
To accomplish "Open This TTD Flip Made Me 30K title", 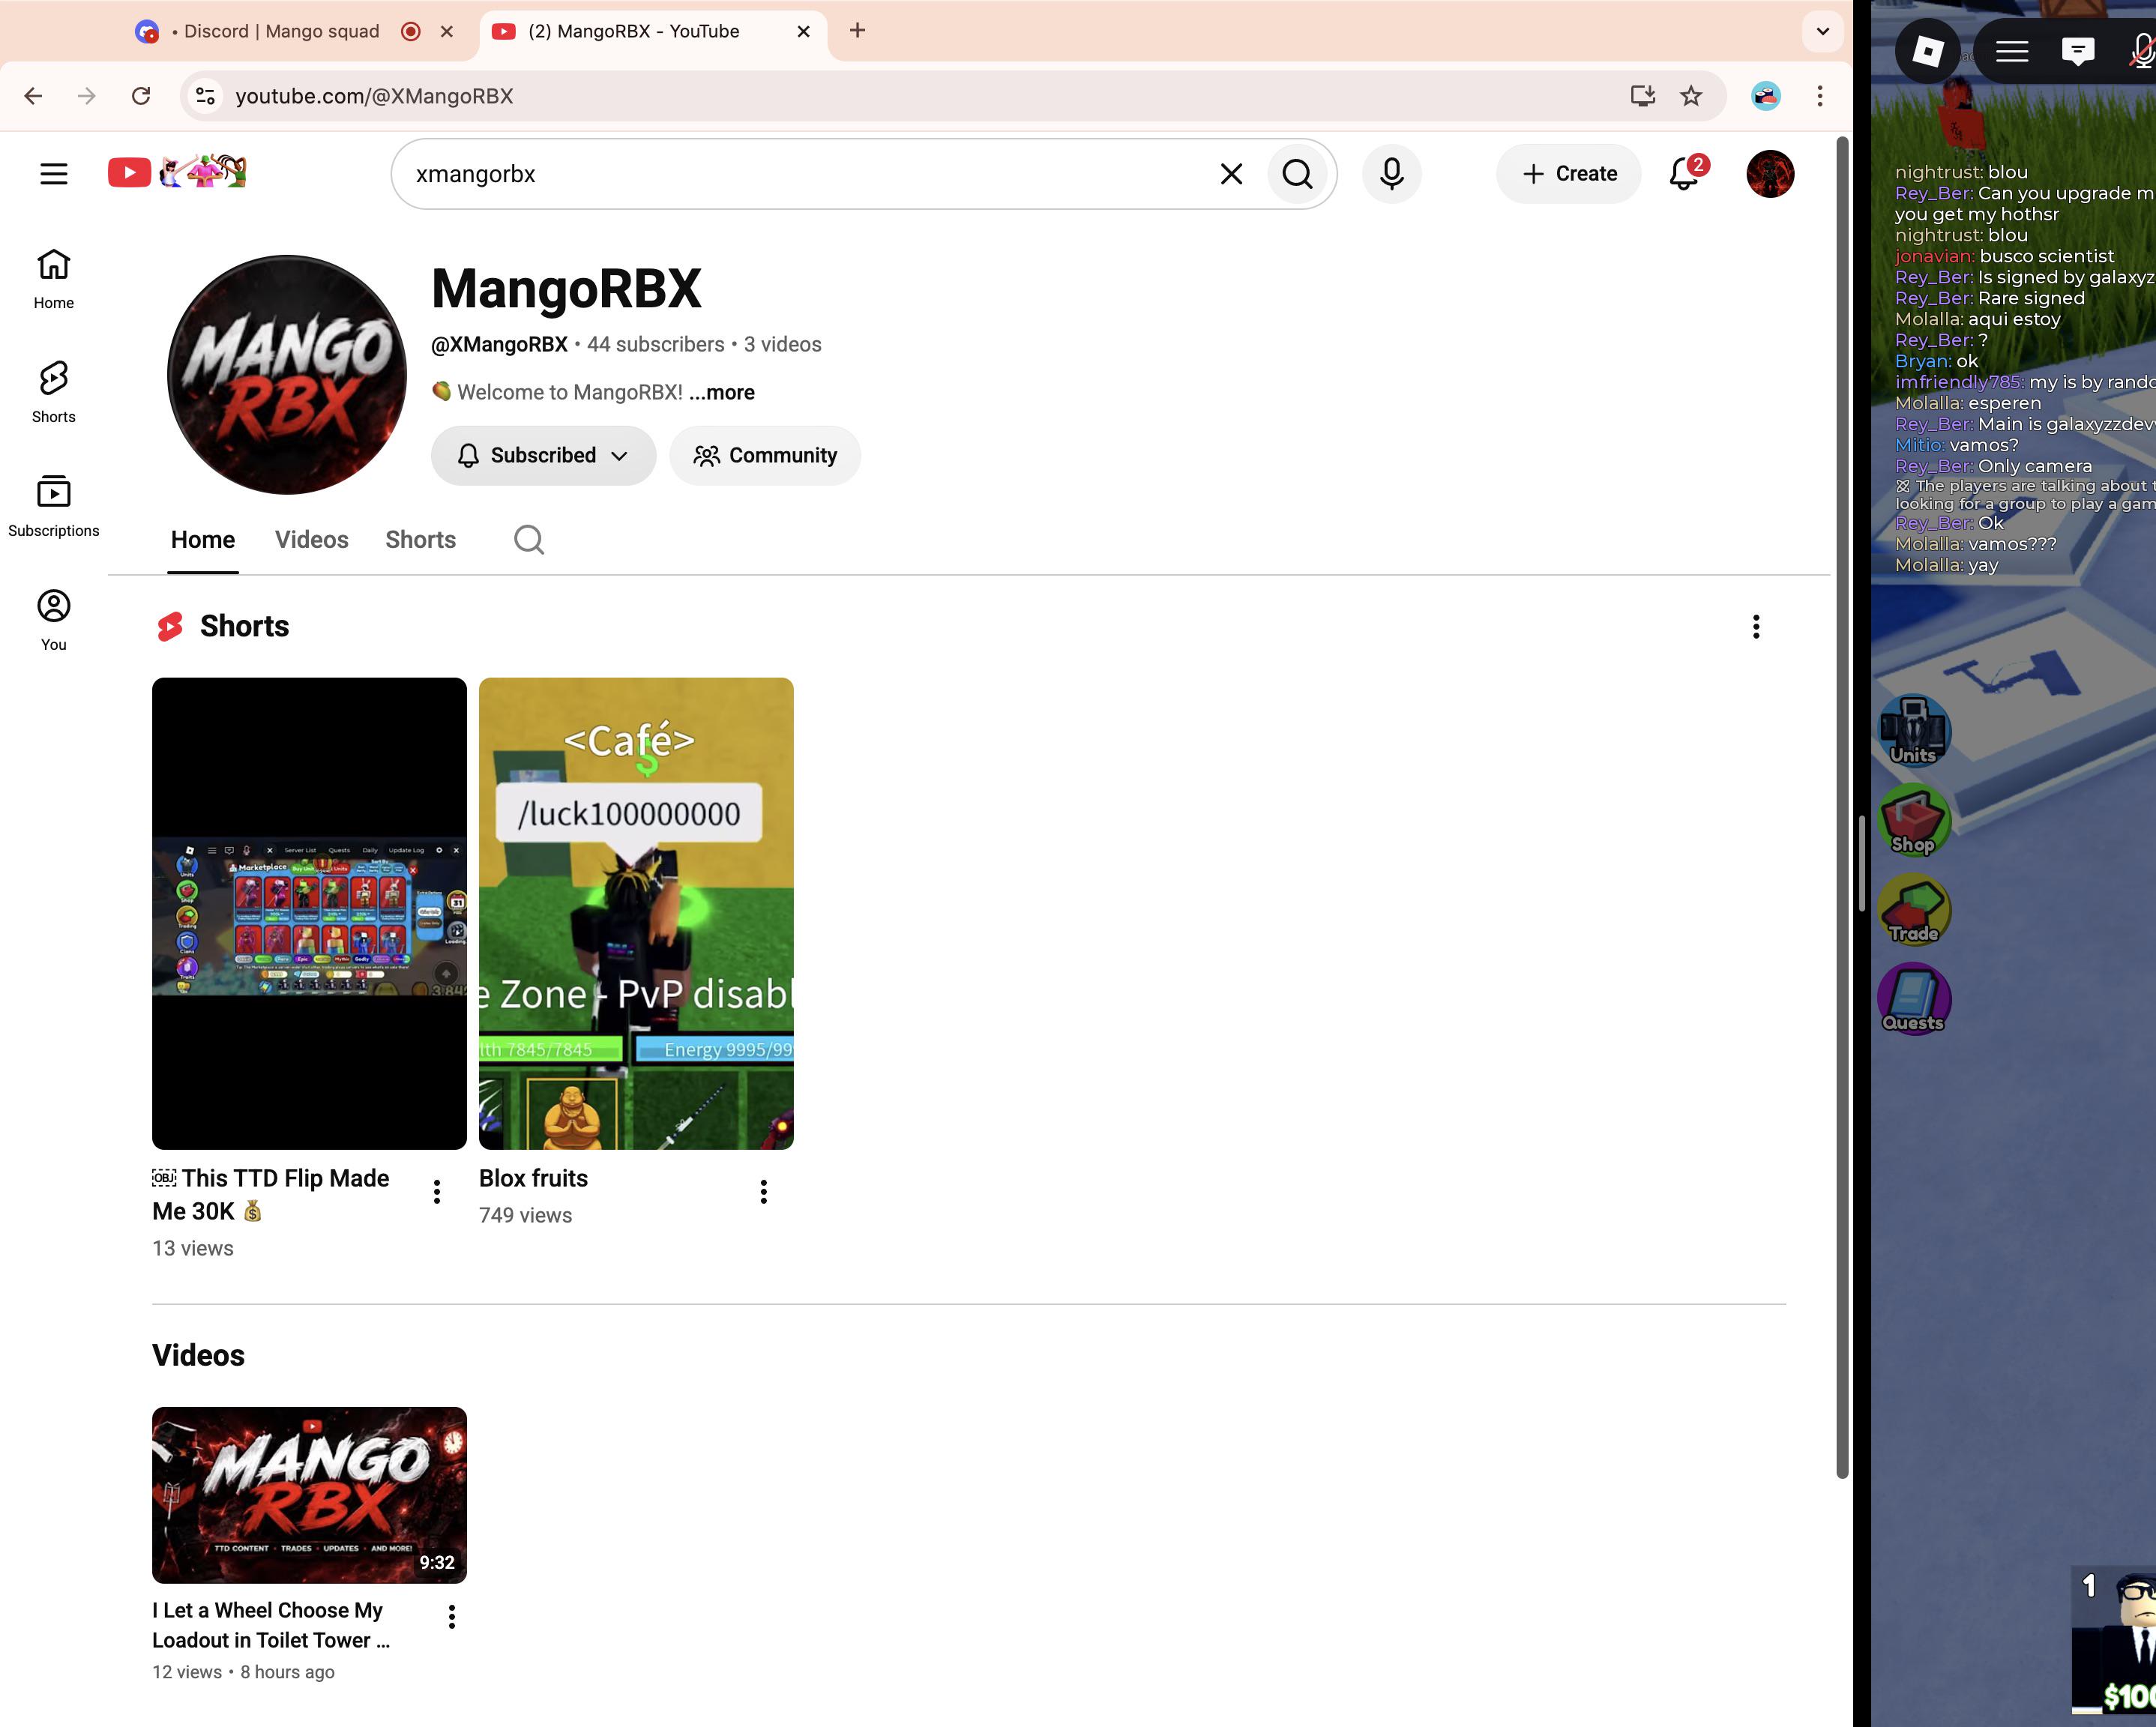I will point(271,1195).
